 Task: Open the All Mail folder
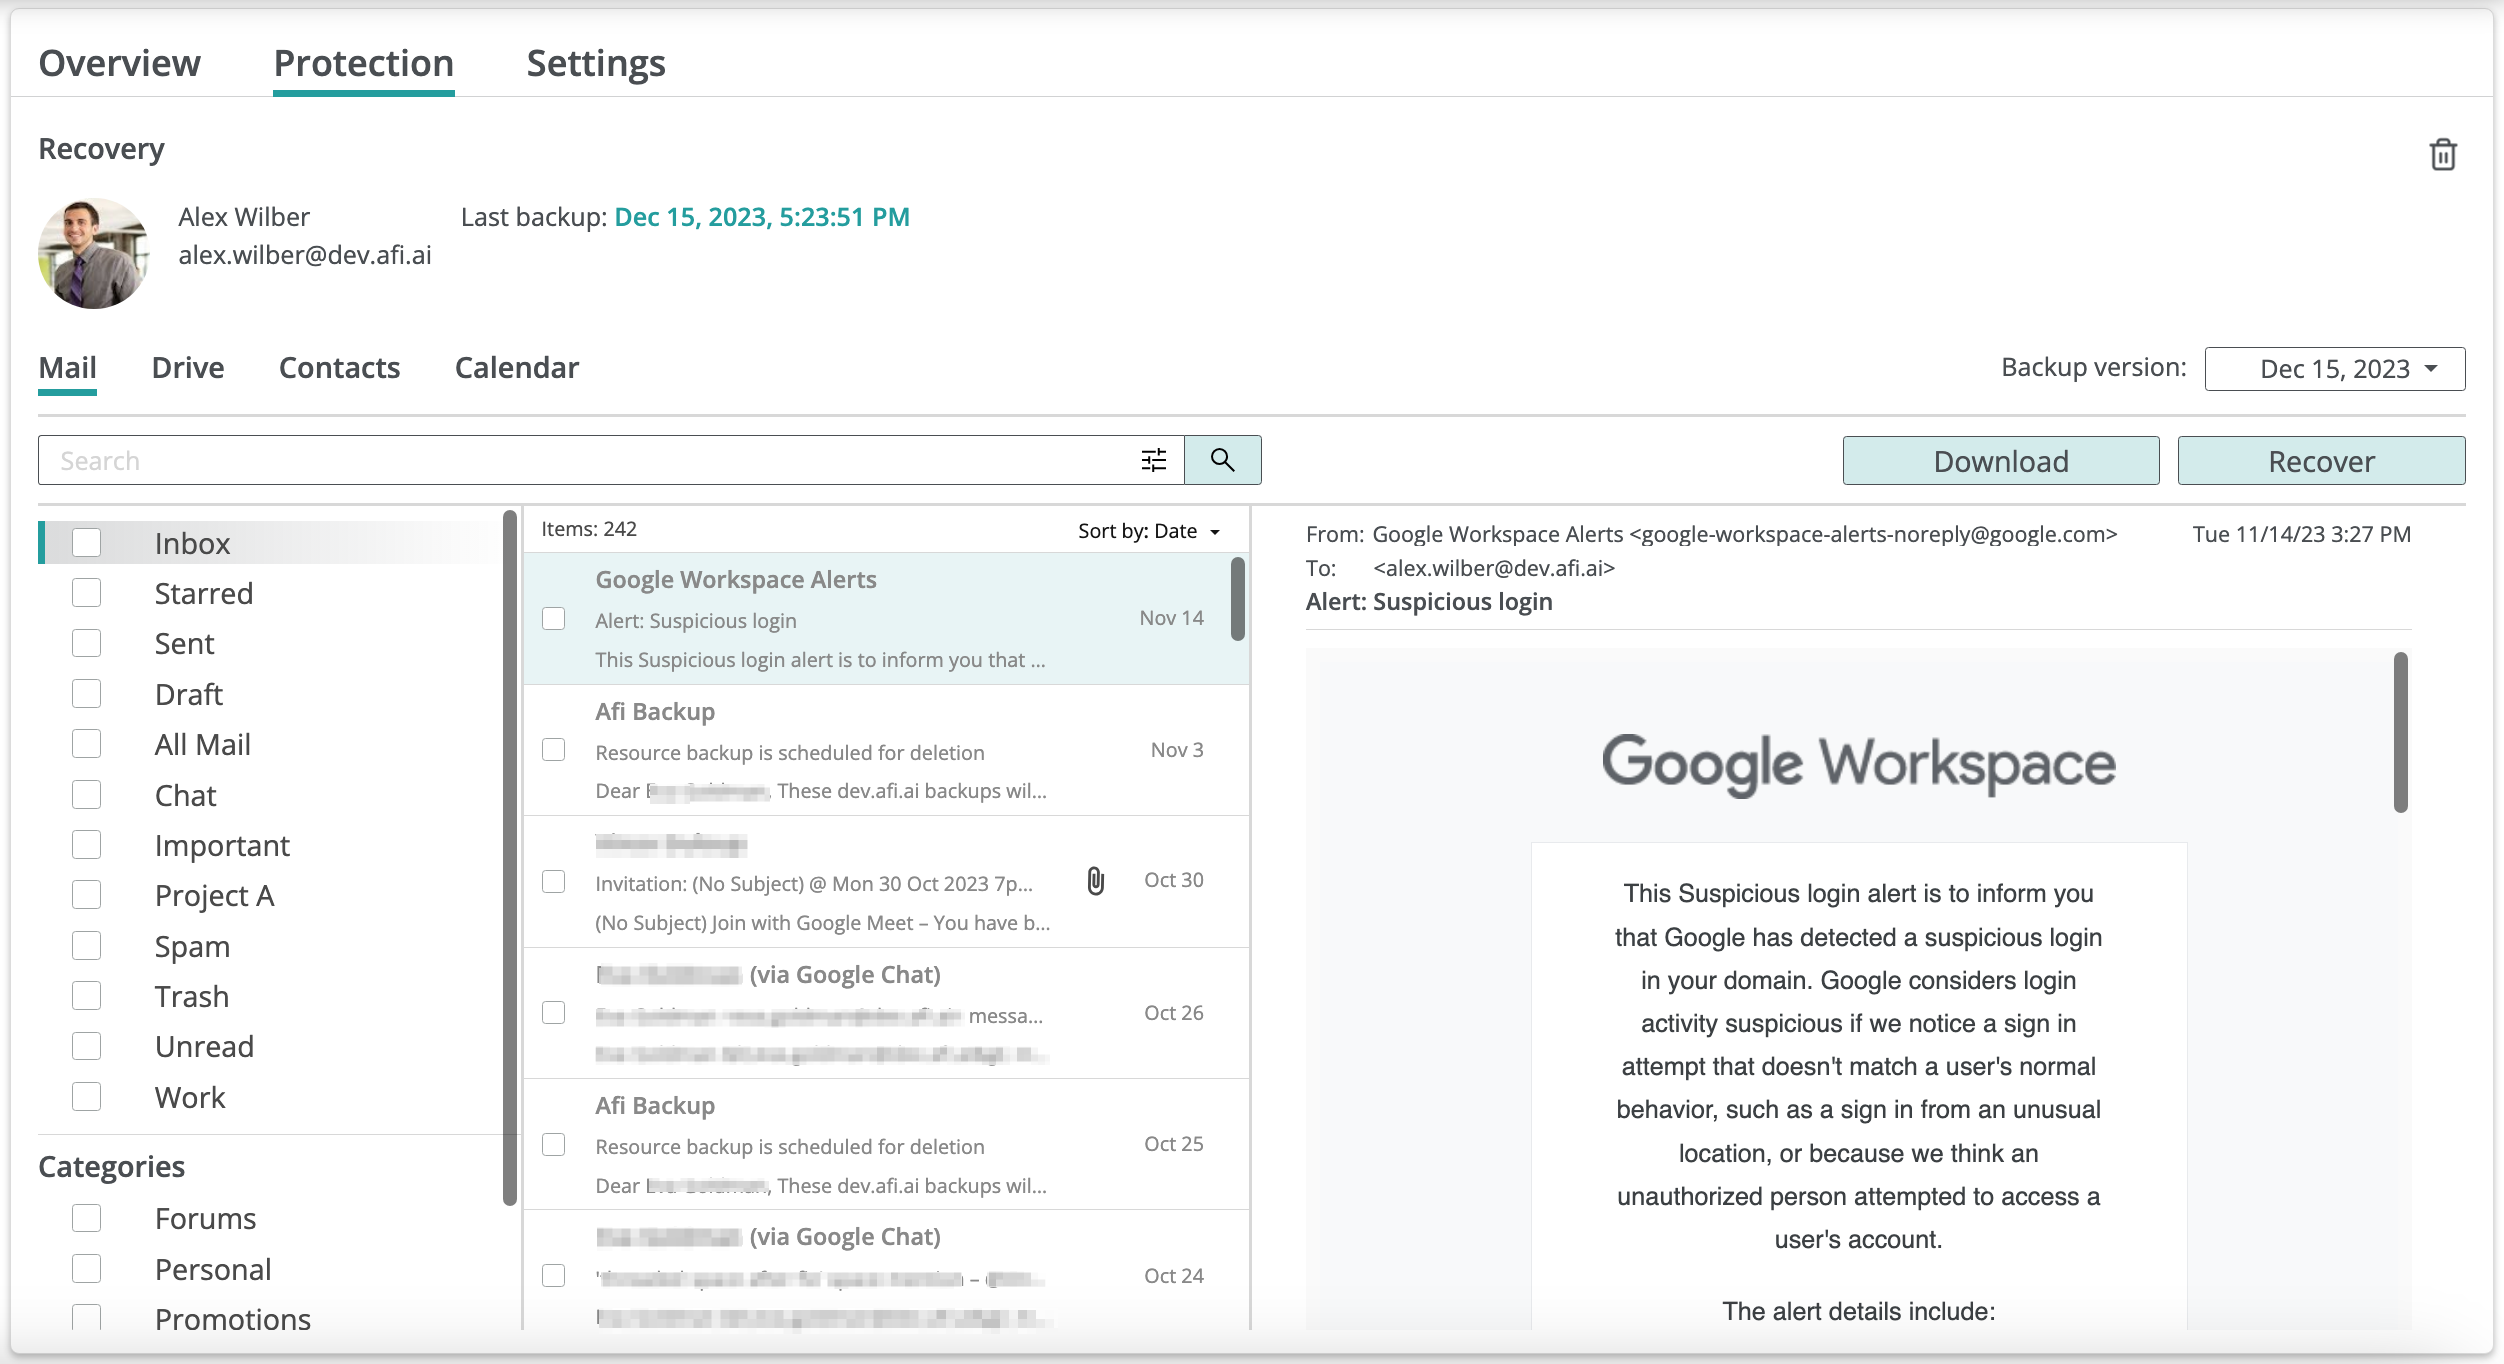click(x=202, y=744)
